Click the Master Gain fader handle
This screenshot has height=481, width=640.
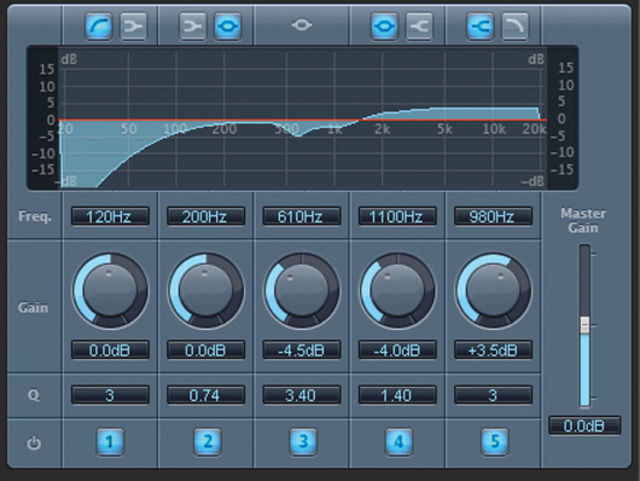585,325
